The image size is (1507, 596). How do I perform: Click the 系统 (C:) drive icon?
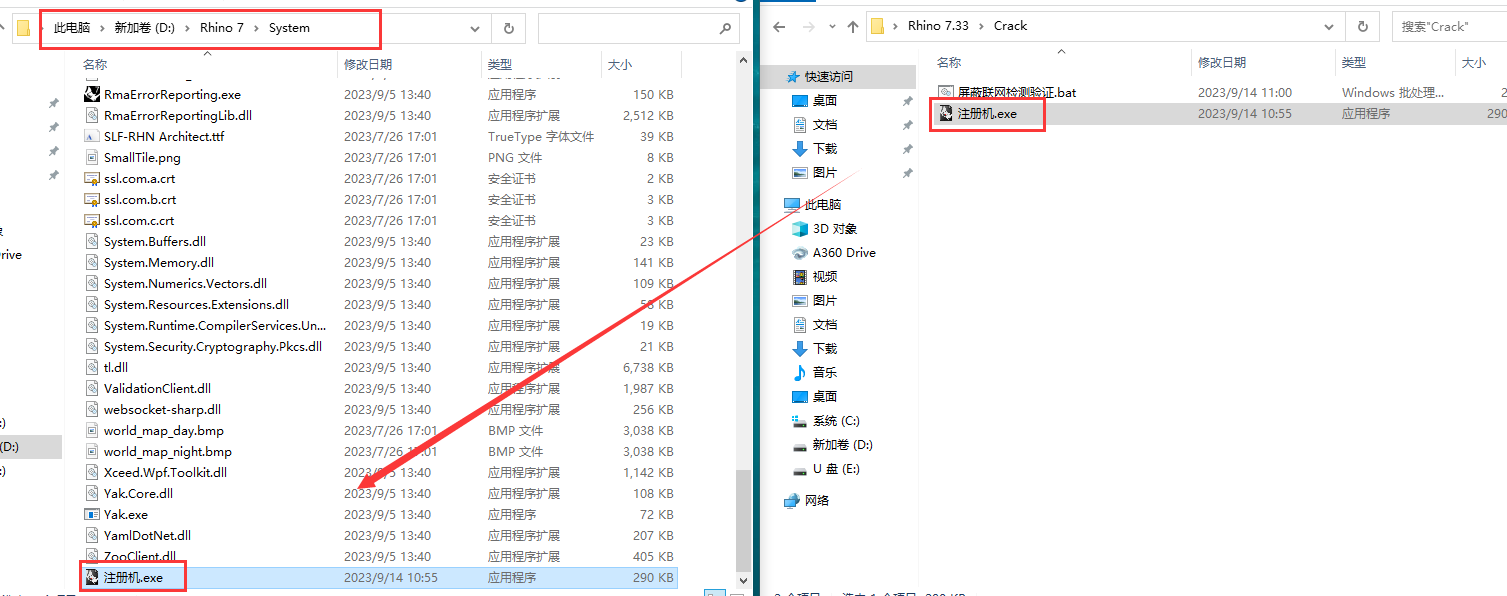[800, 421]
